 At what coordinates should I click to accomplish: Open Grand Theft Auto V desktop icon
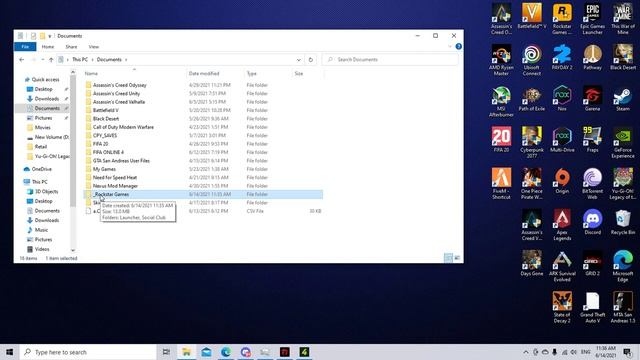592,307
